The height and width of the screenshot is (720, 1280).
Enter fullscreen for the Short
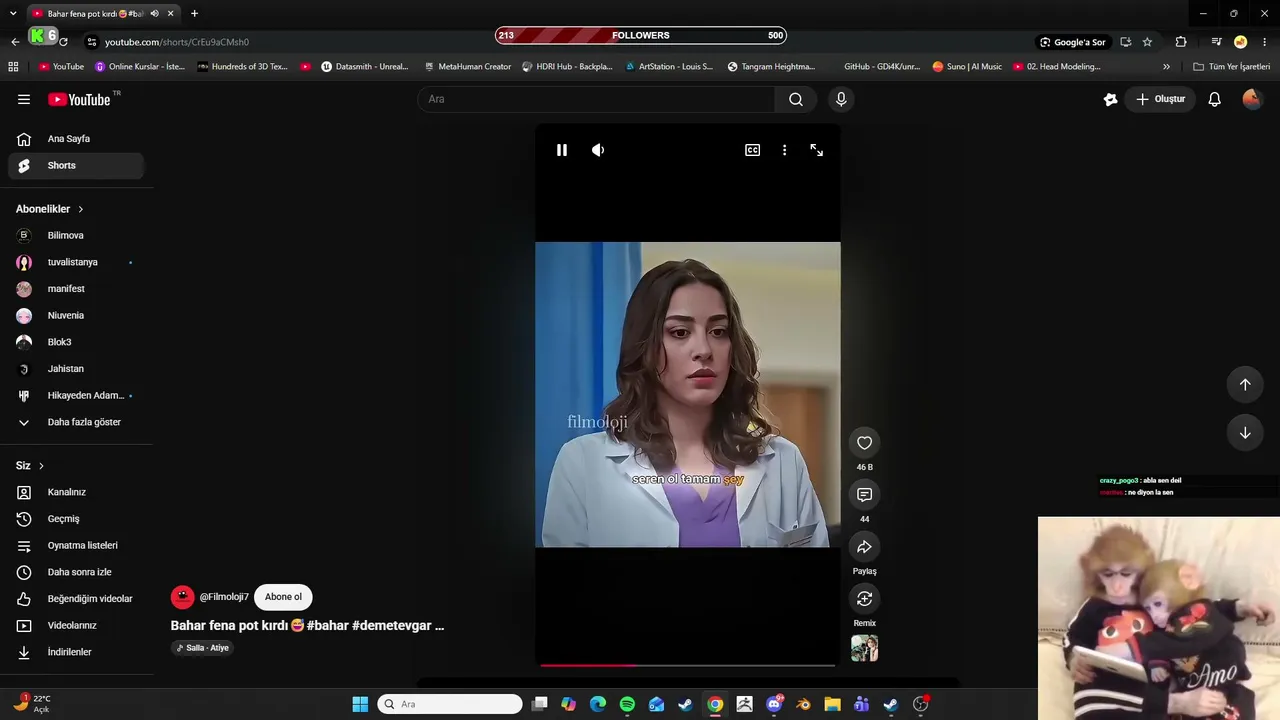pos(817,150)
